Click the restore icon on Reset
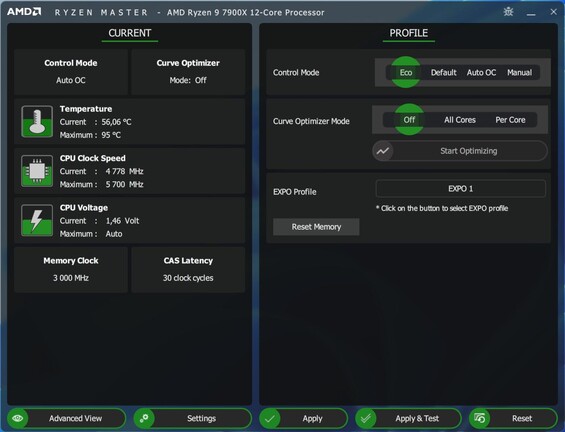The width and height of the screenshot is (565, 432). [x=480, y=418]
